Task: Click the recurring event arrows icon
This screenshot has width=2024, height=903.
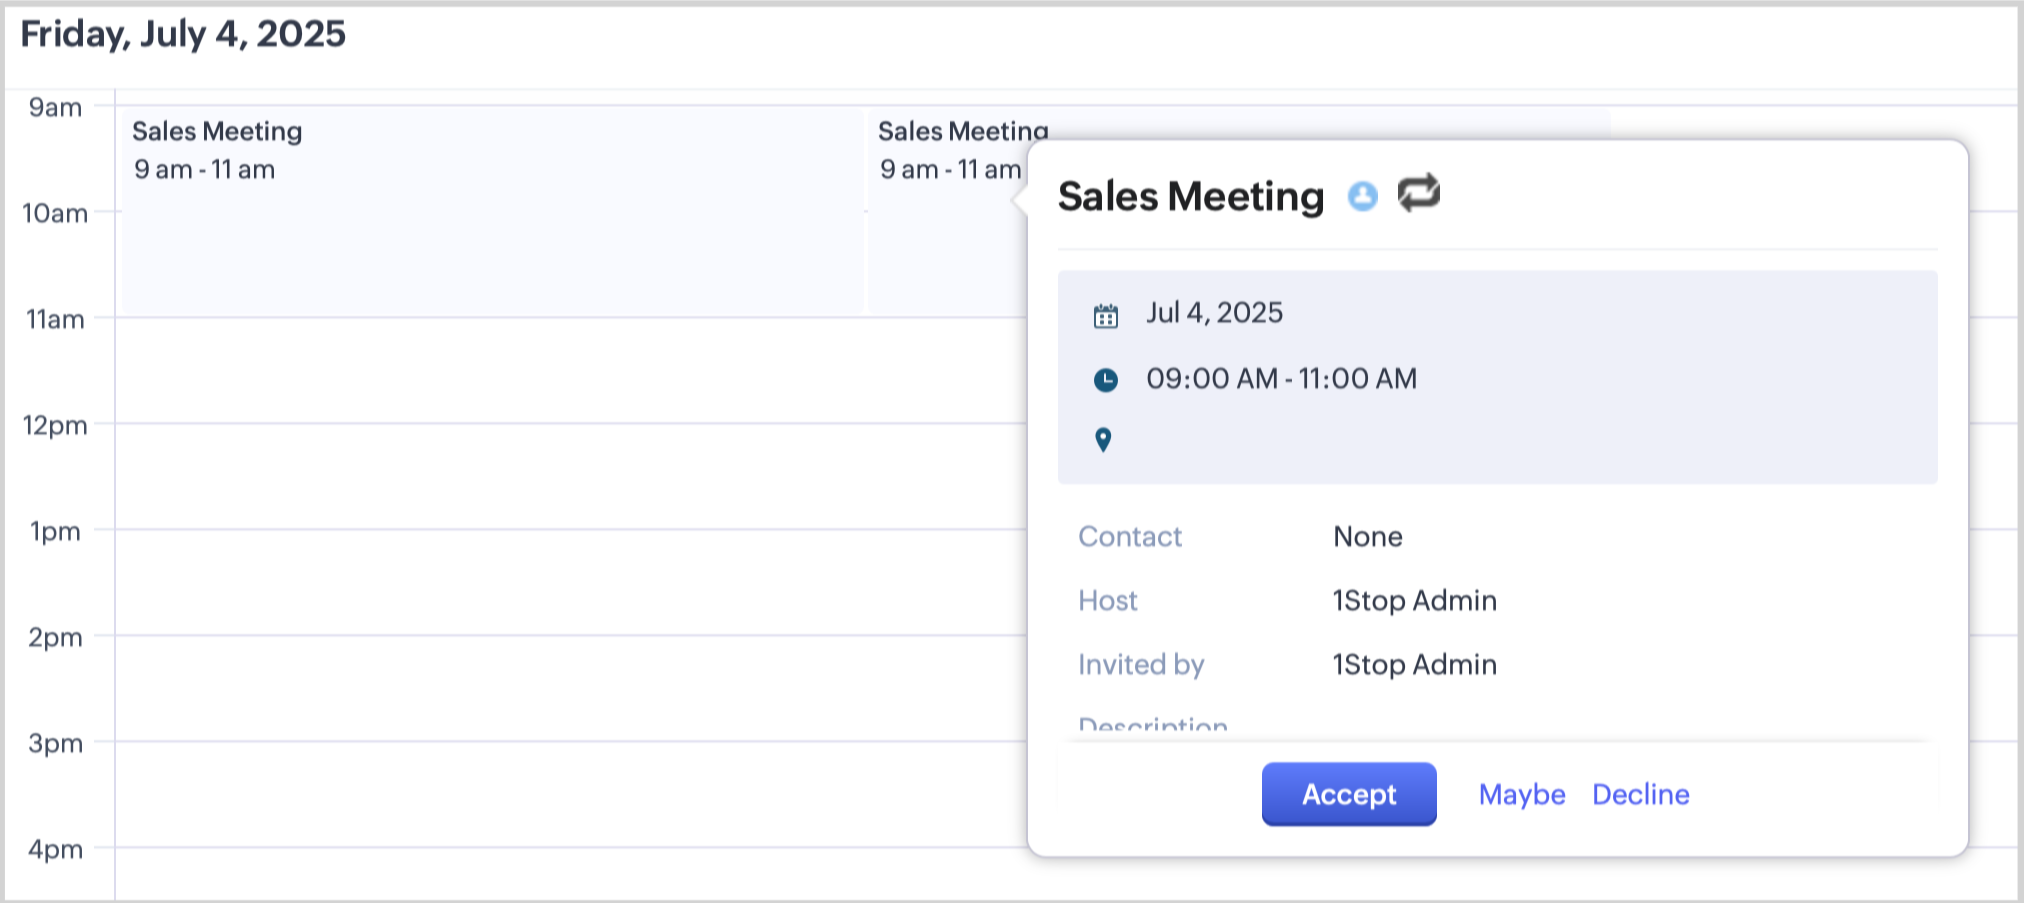Action: click(x=1418, y=193)
